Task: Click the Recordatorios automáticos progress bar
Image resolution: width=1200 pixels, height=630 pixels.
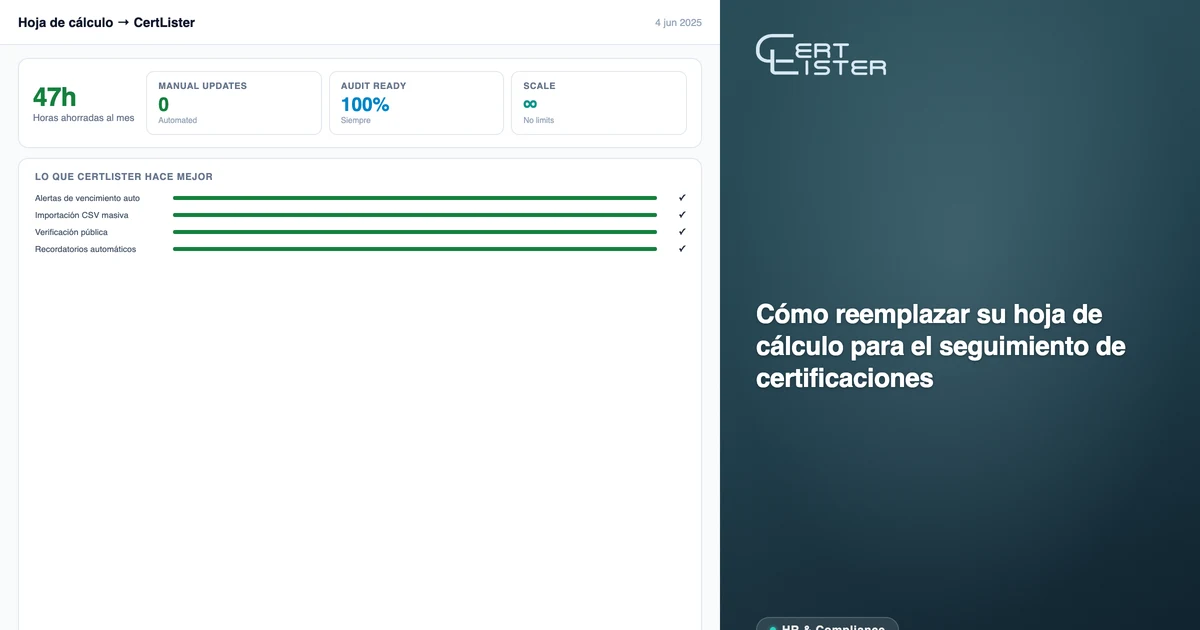Action: click(415, 249)
